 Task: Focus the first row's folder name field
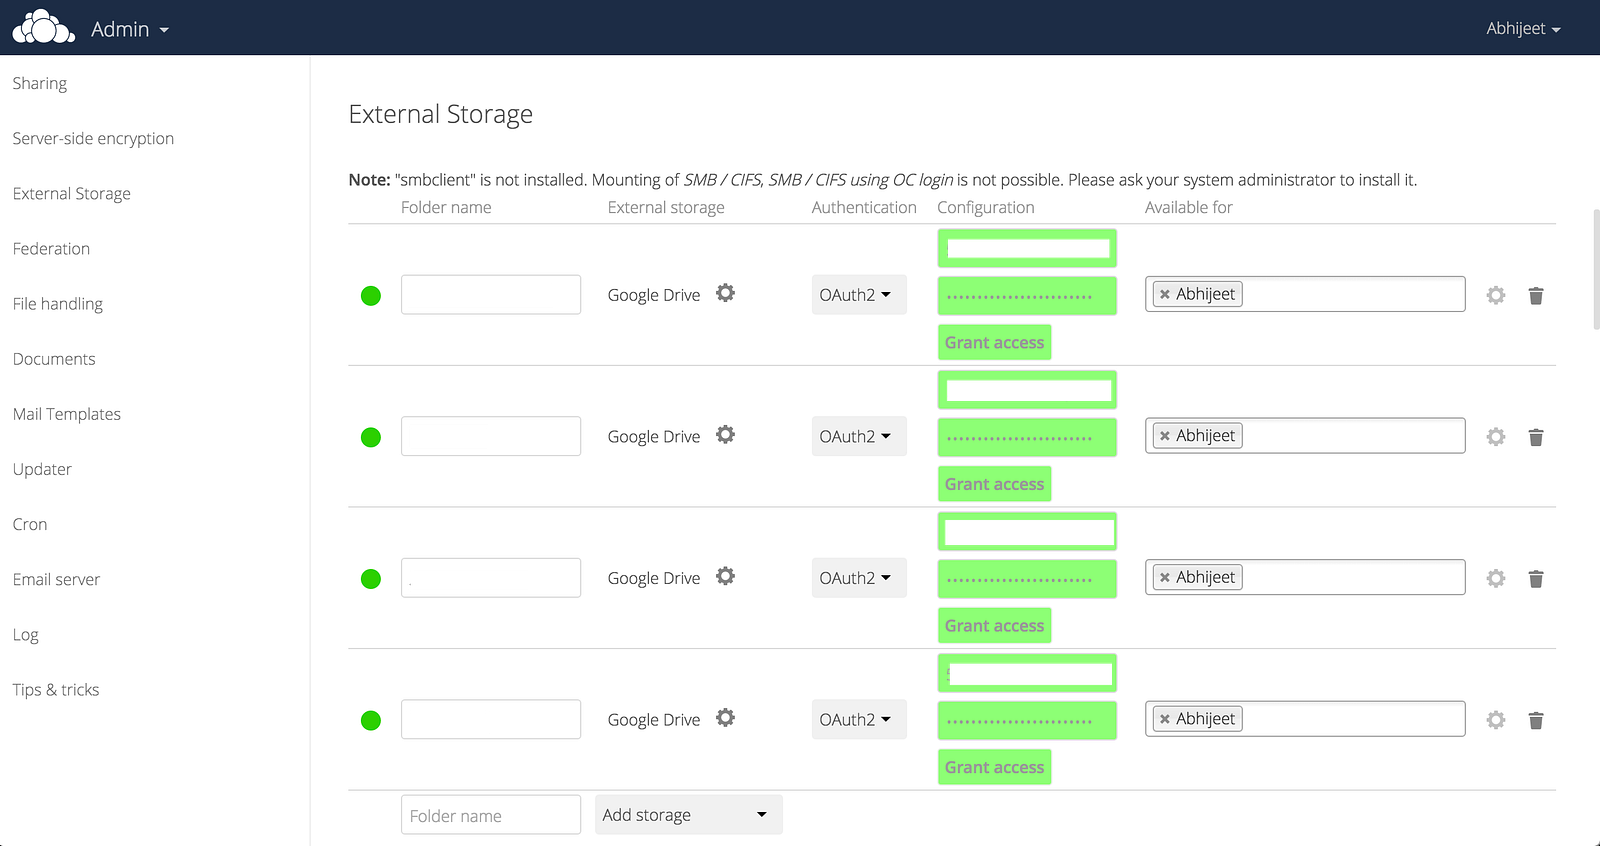(491, 295)
